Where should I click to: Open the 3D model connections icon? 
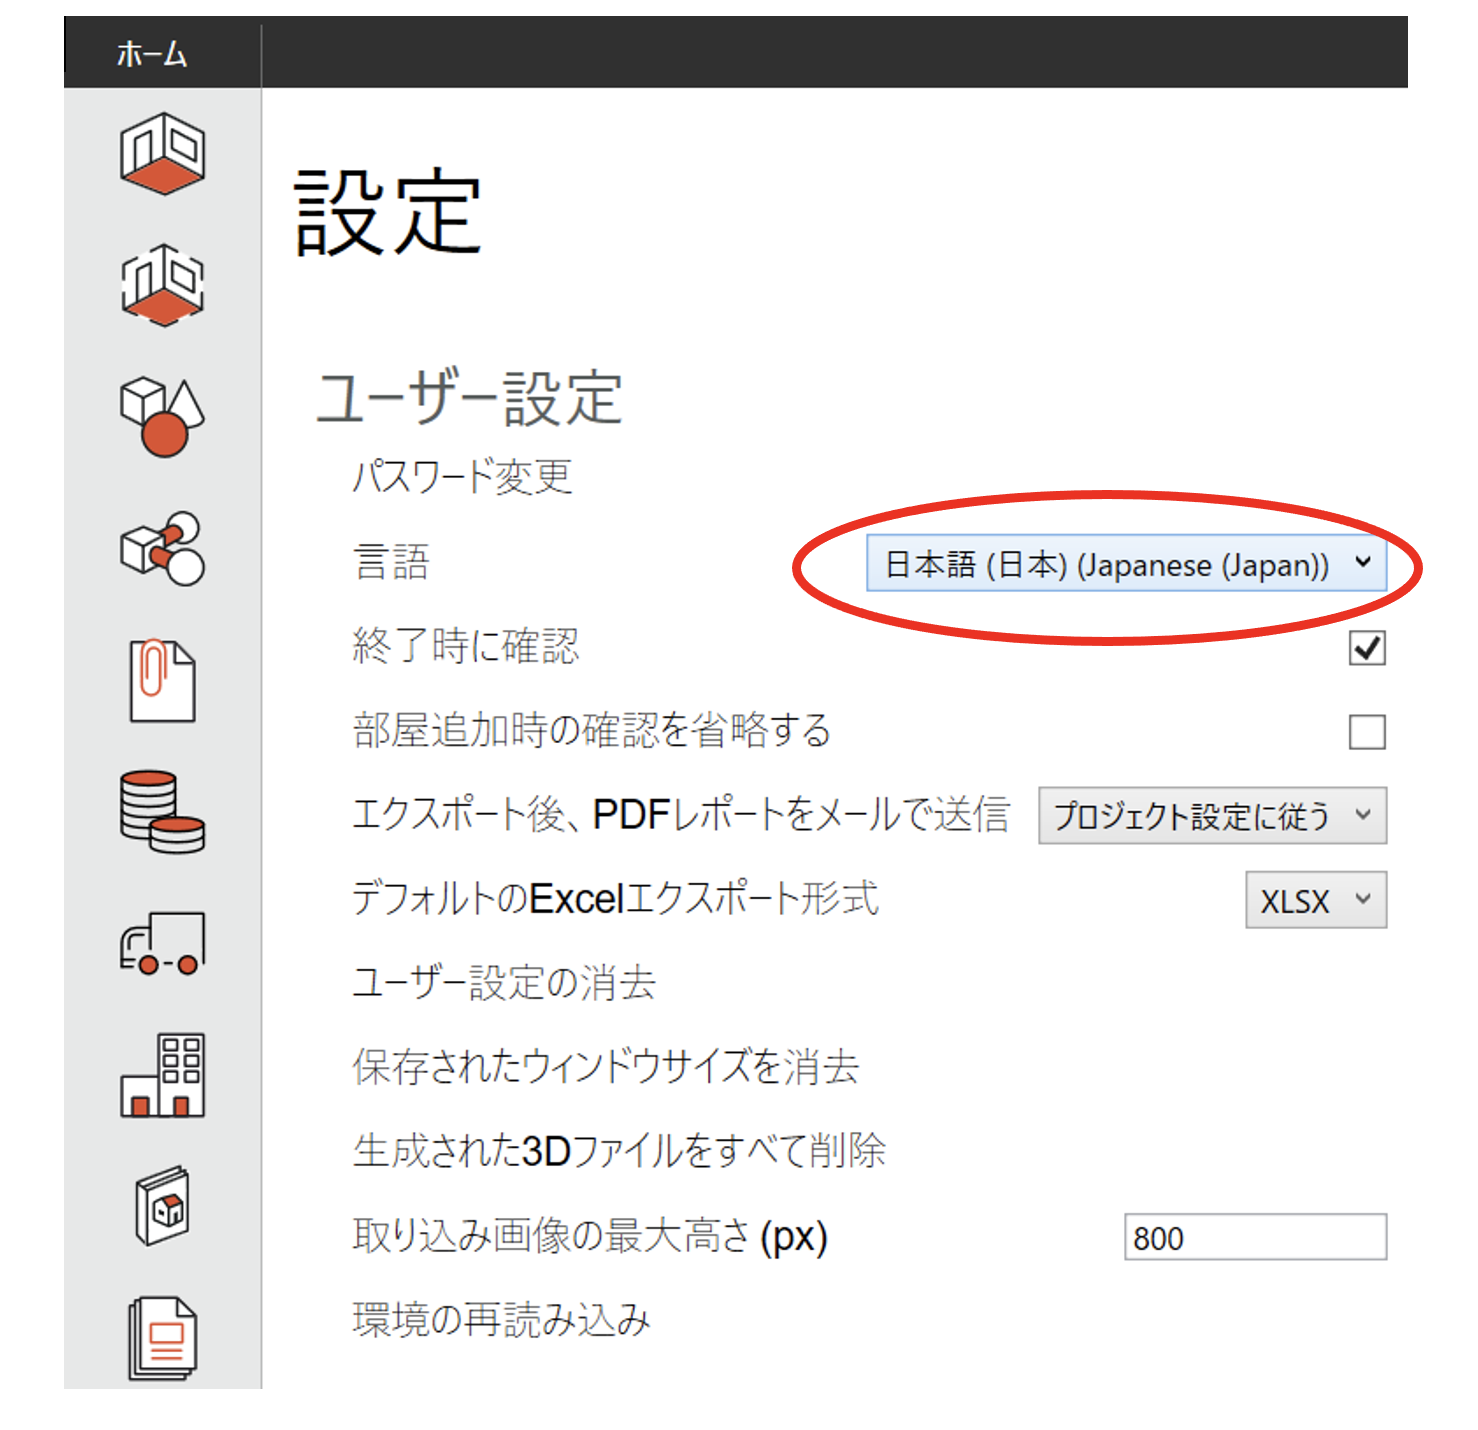point(162,550)
